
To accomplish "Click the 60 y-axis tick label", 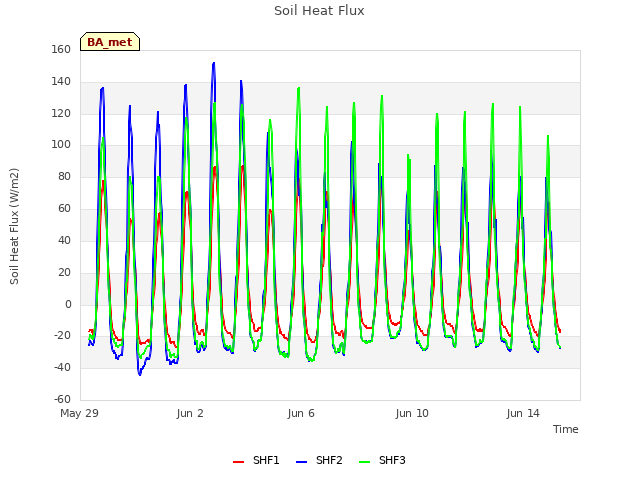I will point(64,208).
